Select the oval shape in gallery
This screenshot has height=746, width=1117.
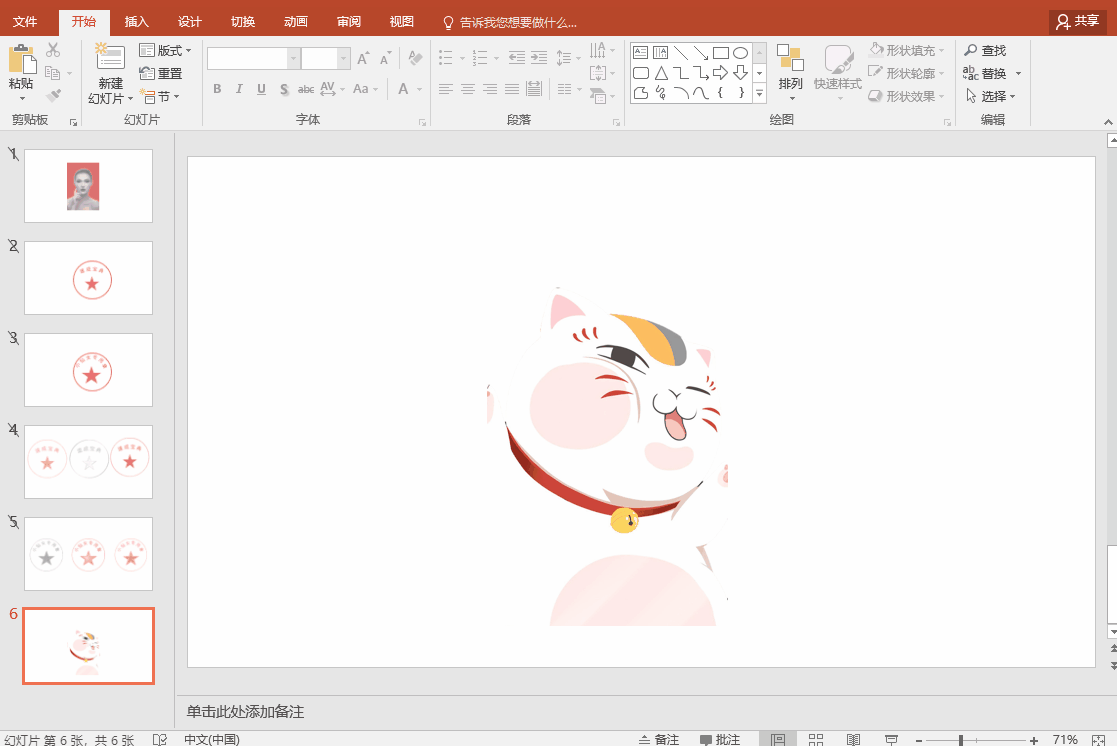(741, 53)
